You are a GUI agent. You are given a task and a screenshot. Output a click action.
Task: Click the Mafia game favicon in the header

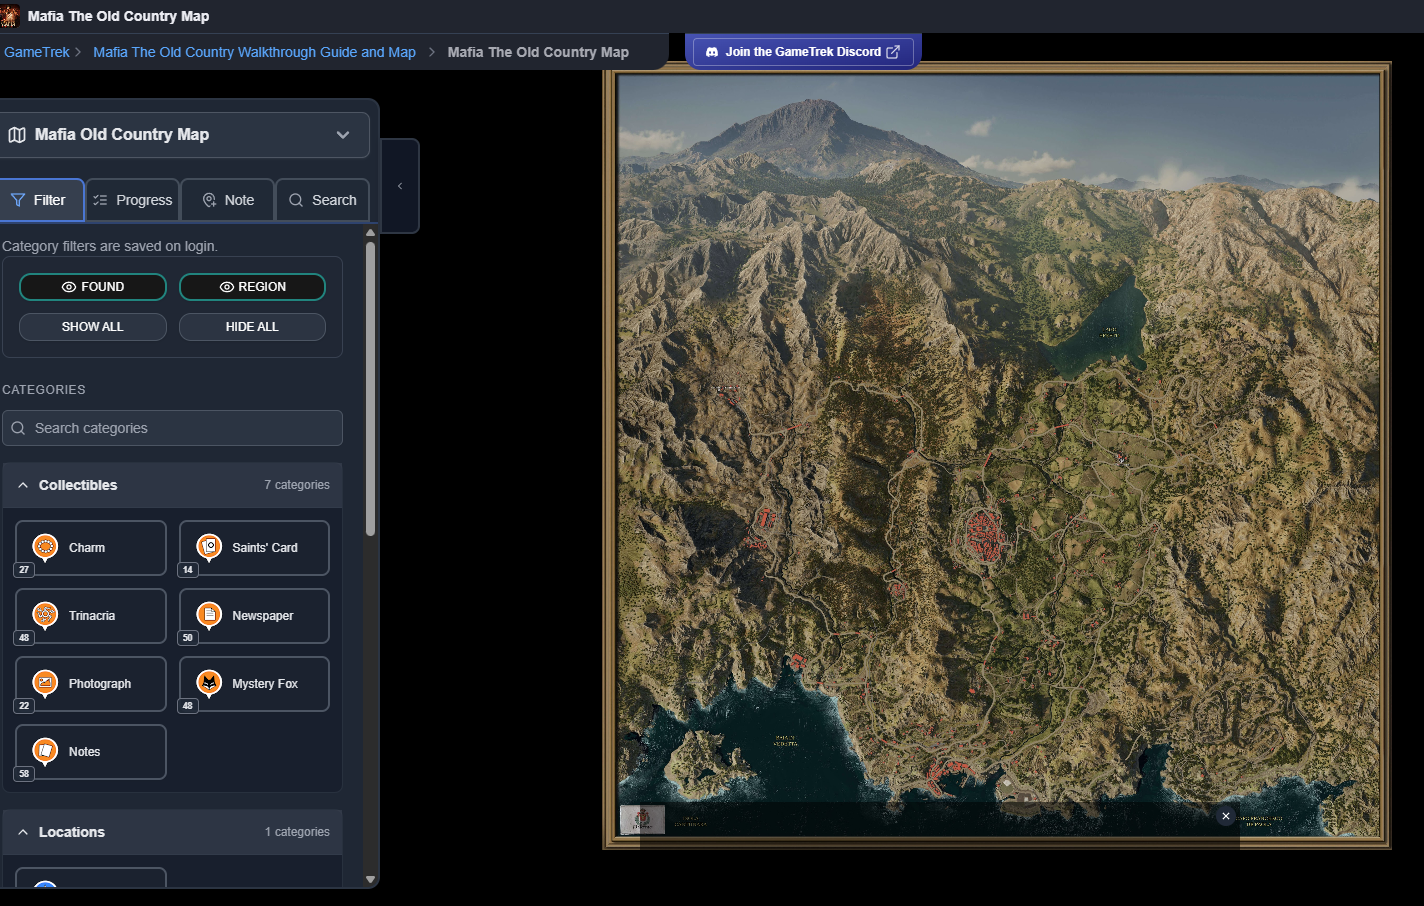click(10, 16)
